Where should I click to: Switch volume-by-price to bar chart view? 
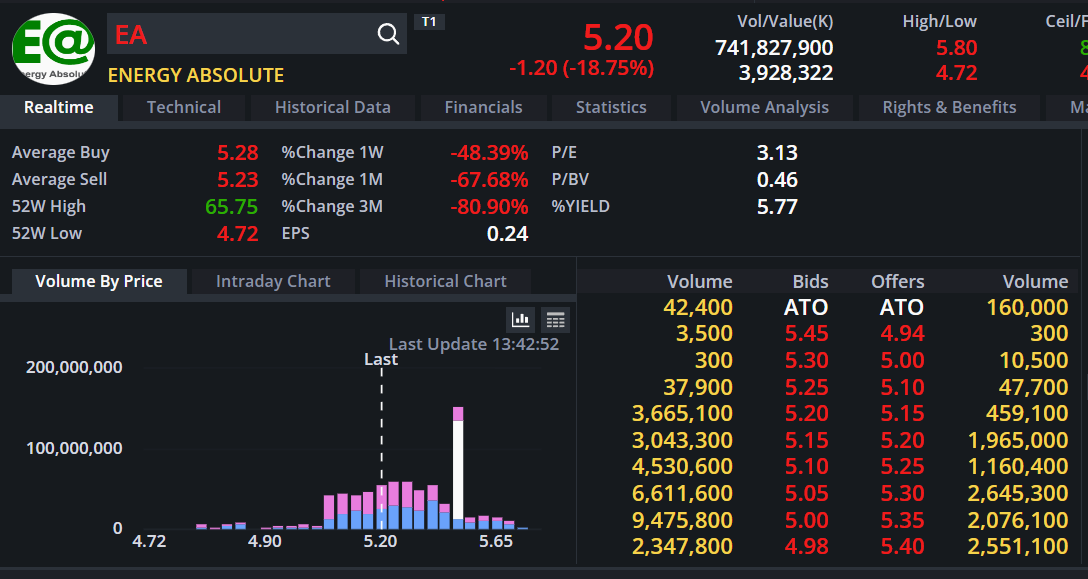click(521, 319)
